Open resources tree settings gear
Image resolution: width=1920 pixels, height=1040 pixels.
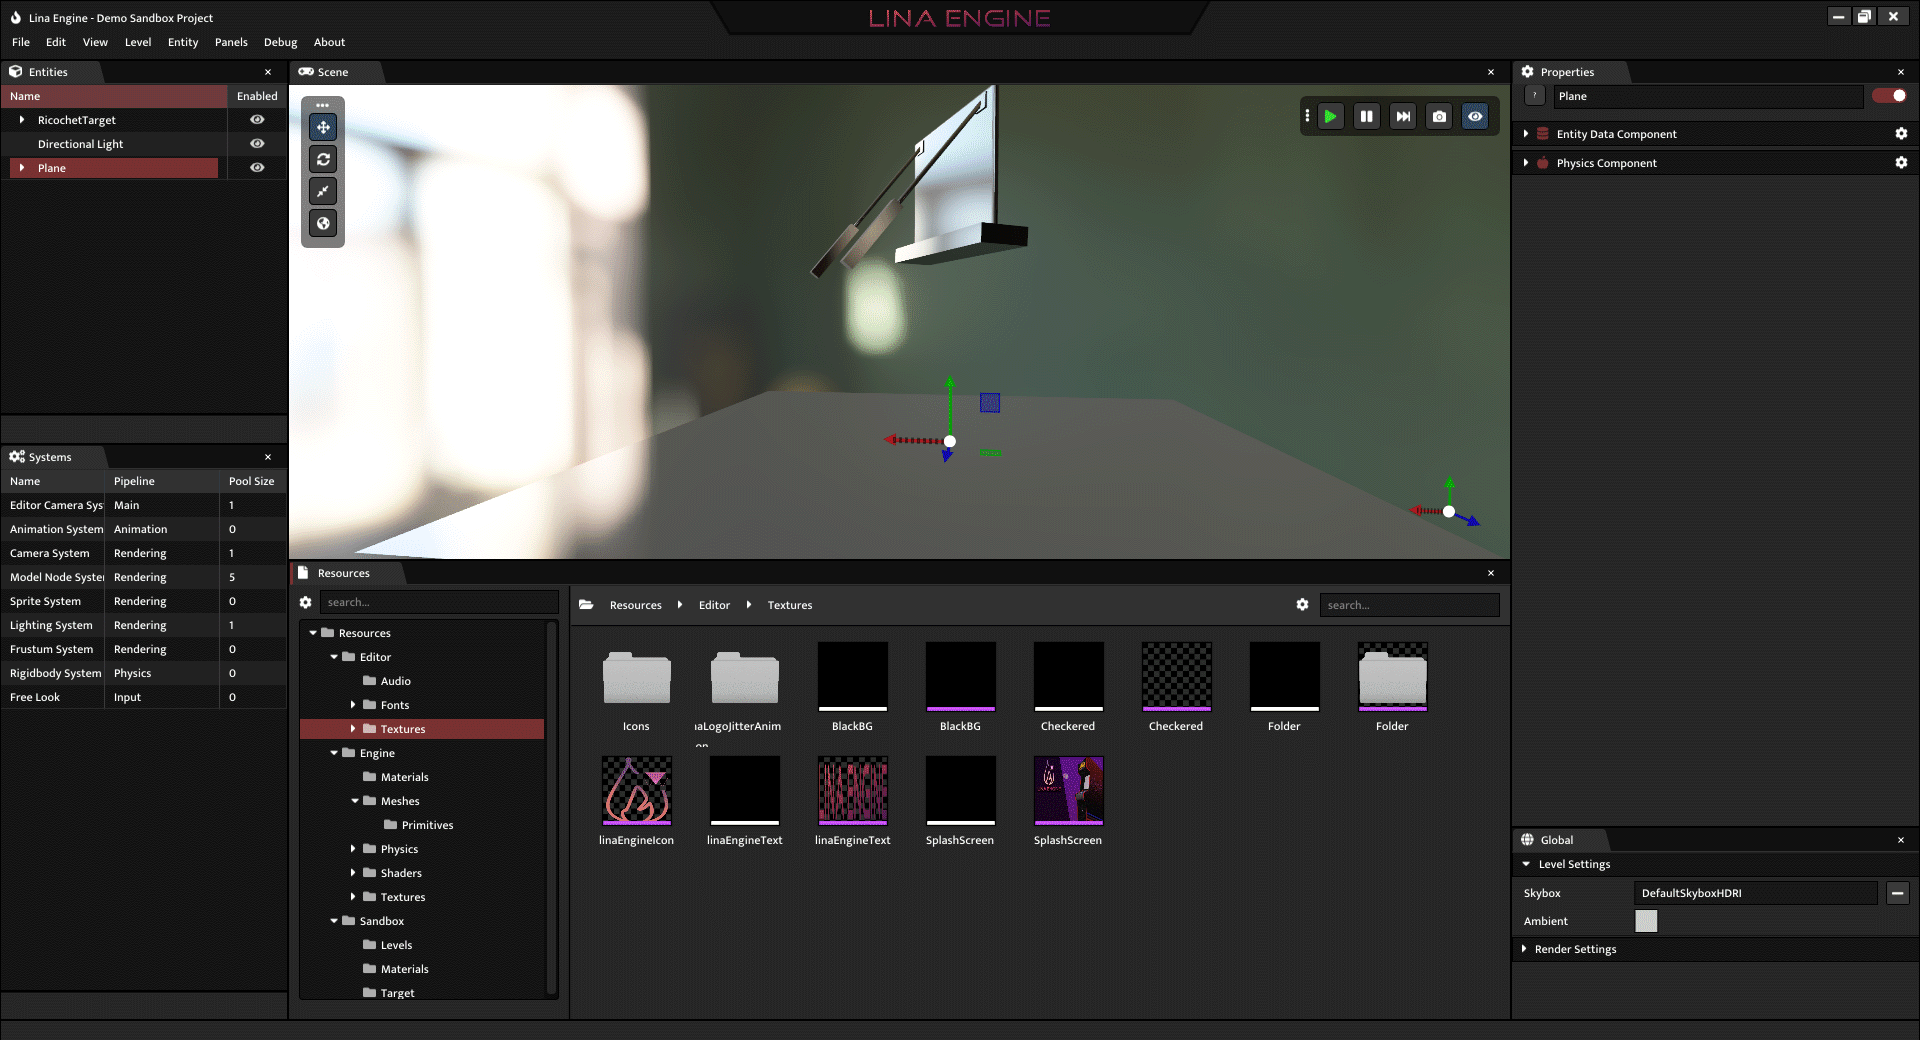point(306,602)
